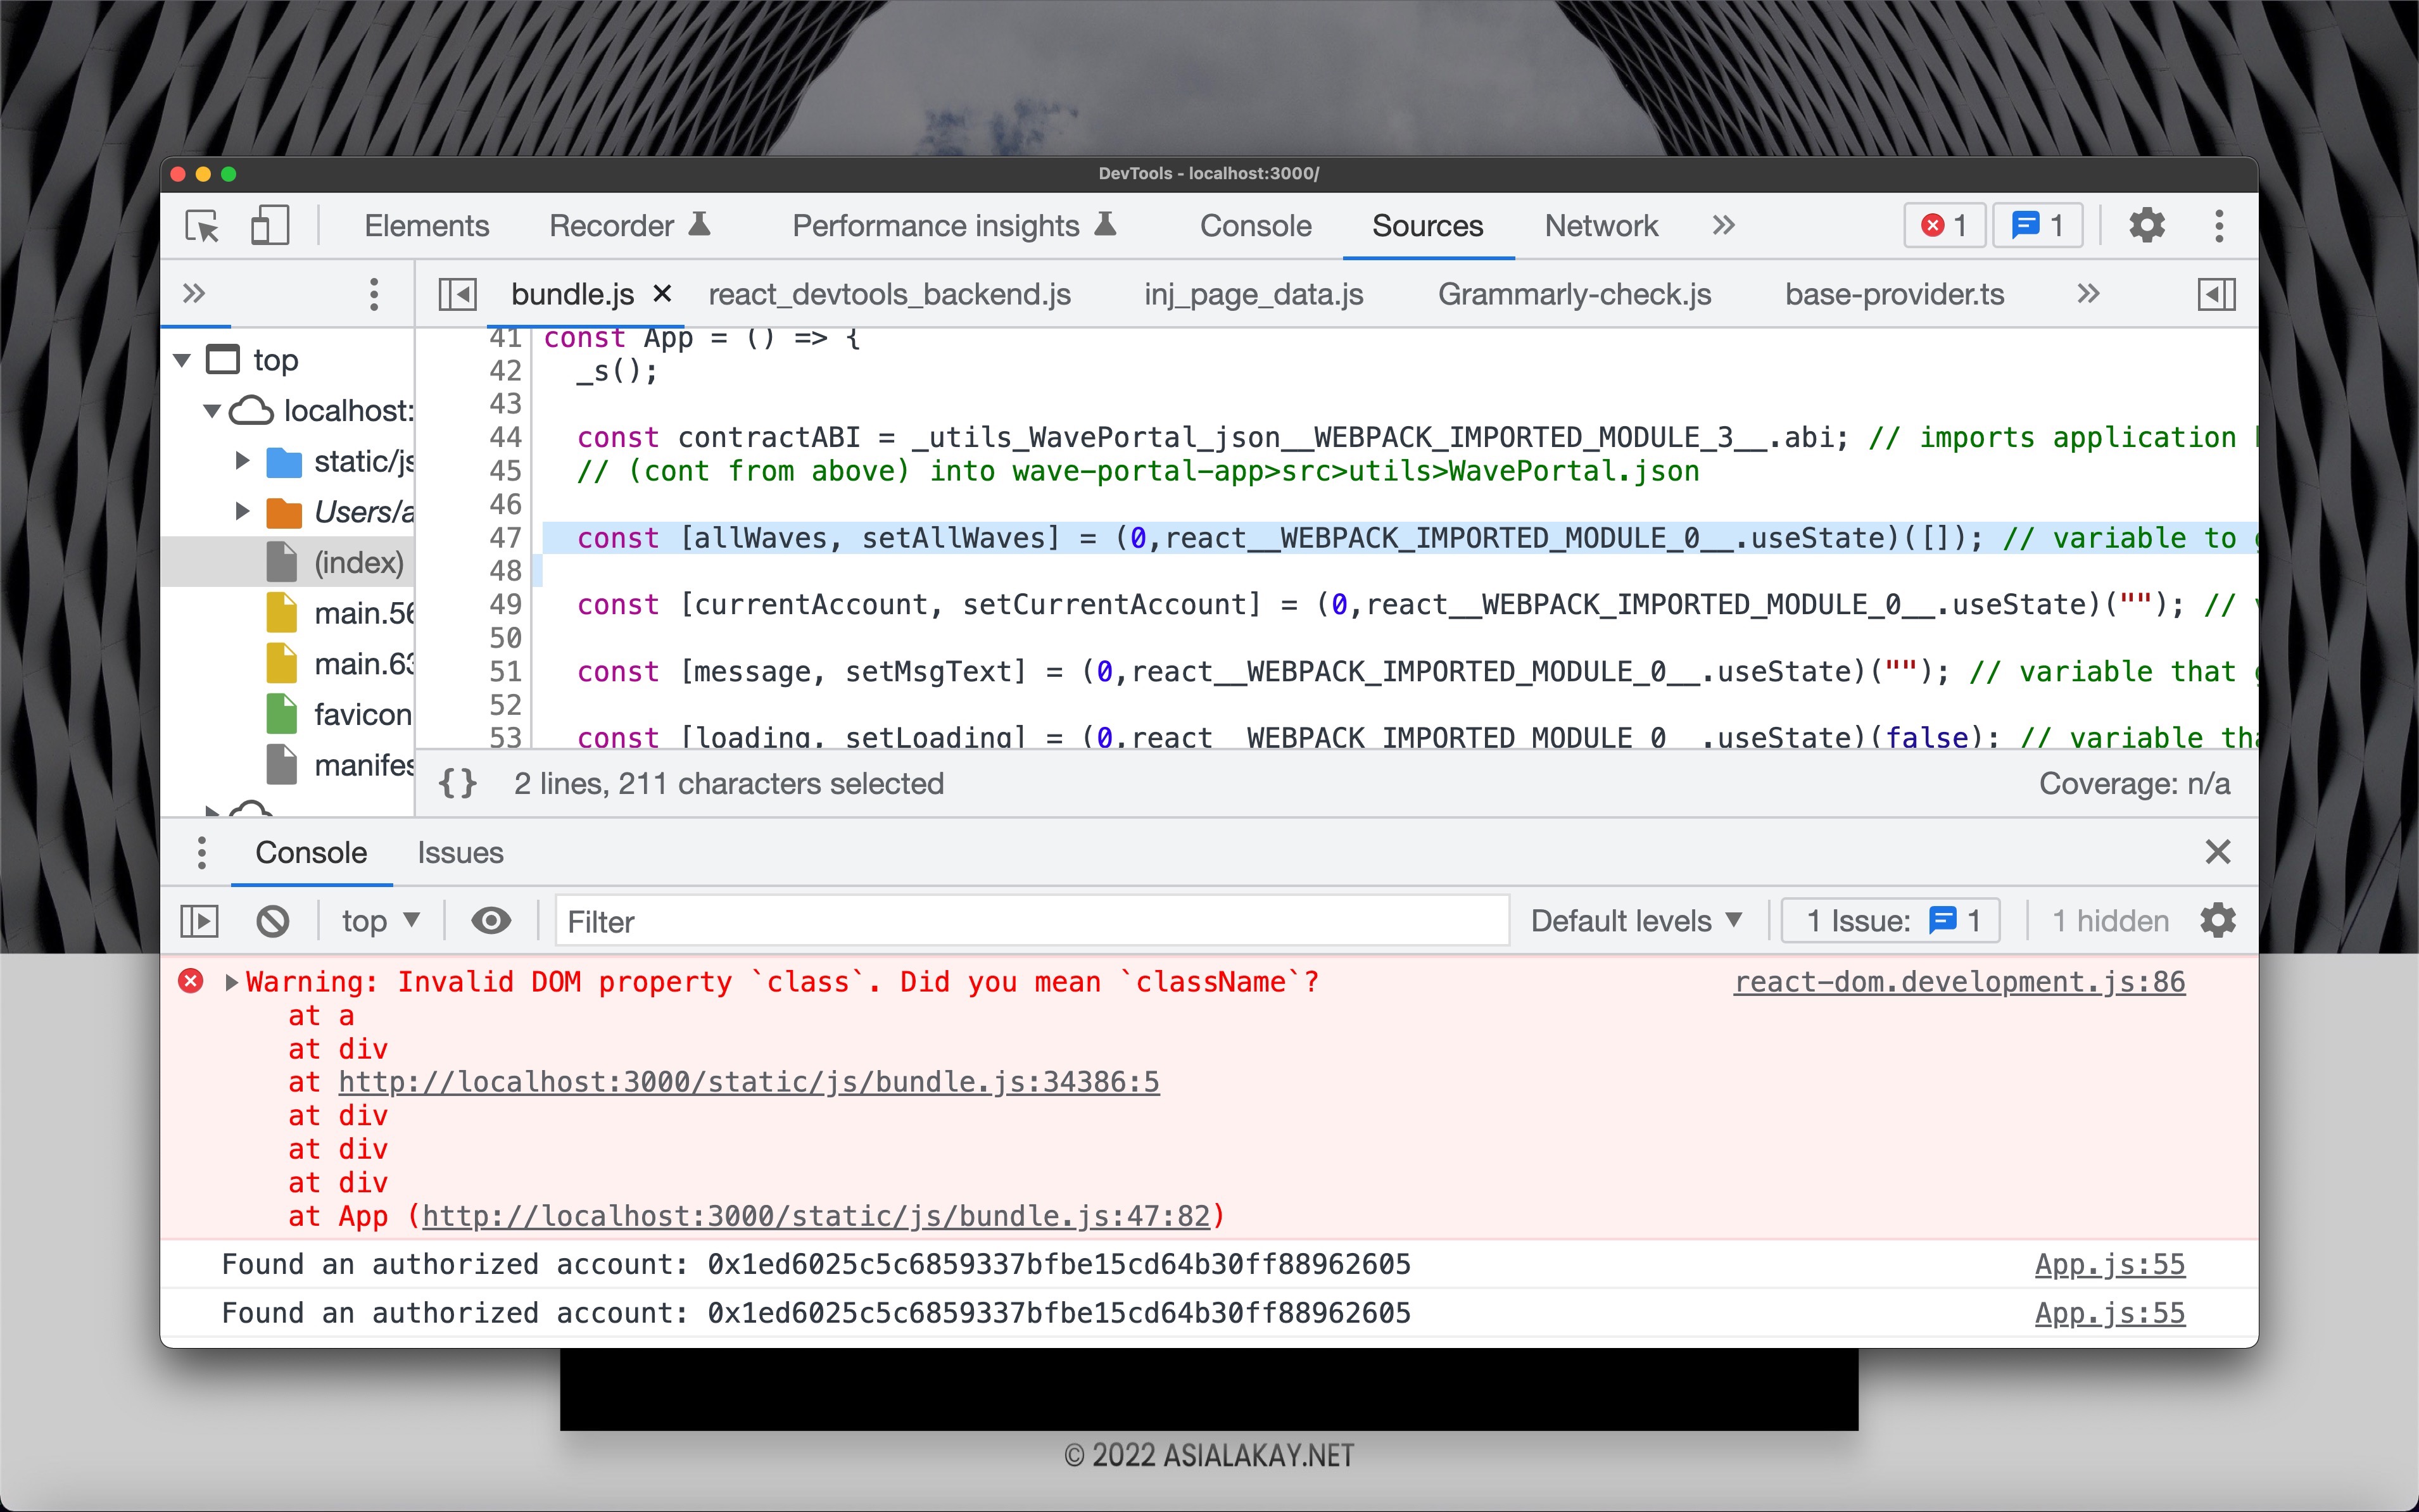Activate the inspect element picker icon
Viewport: 2419px width, 1512px height.
pyautogui.click(x=203, y=227)
